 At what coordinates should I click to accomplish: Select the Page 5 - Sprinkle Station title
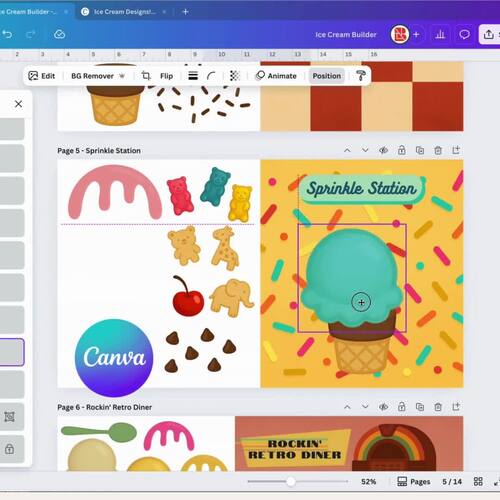(99, 150)
